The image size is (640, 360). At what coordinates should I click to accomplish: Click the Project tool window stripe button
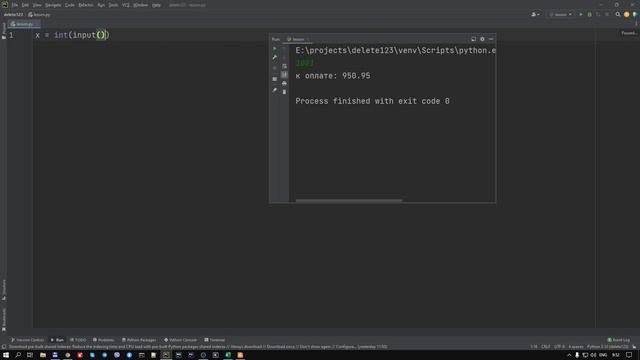click(x=4, y=31)
